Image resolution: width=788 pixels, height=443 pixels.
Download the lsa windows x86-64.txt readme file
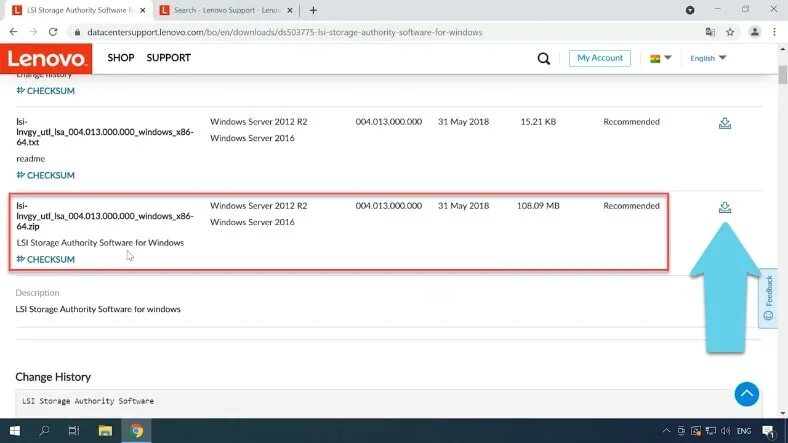(x=725, y=123)
